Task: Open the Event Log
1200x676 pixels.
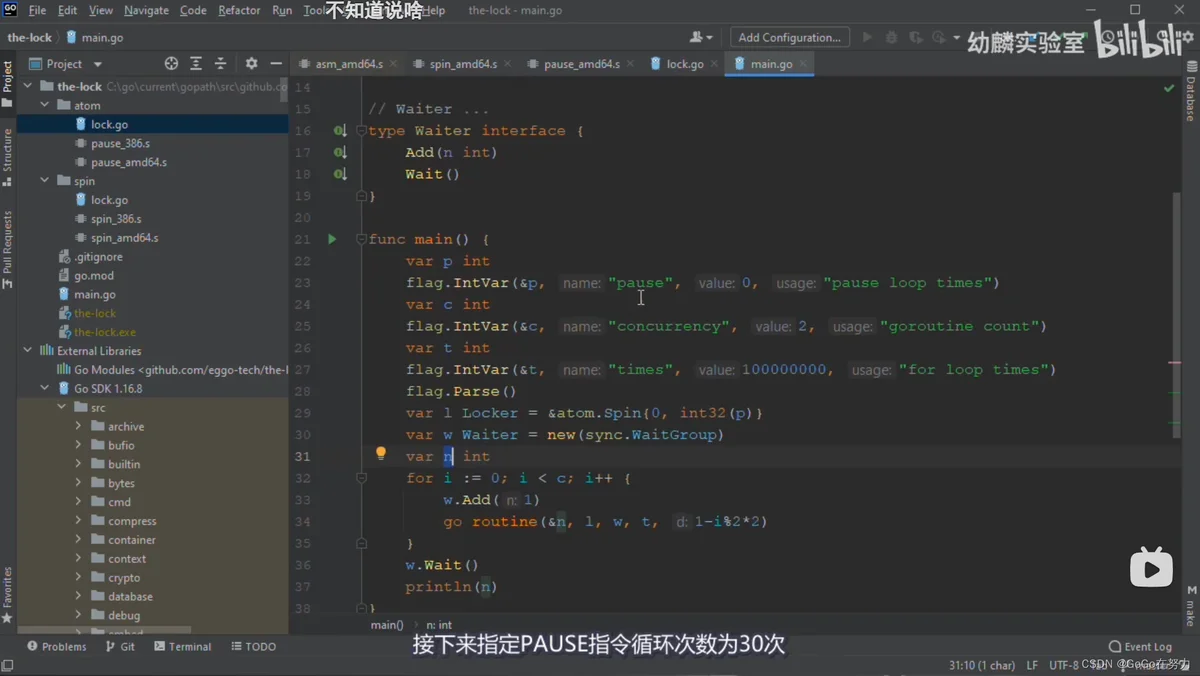Action: tap(1140, 647)
